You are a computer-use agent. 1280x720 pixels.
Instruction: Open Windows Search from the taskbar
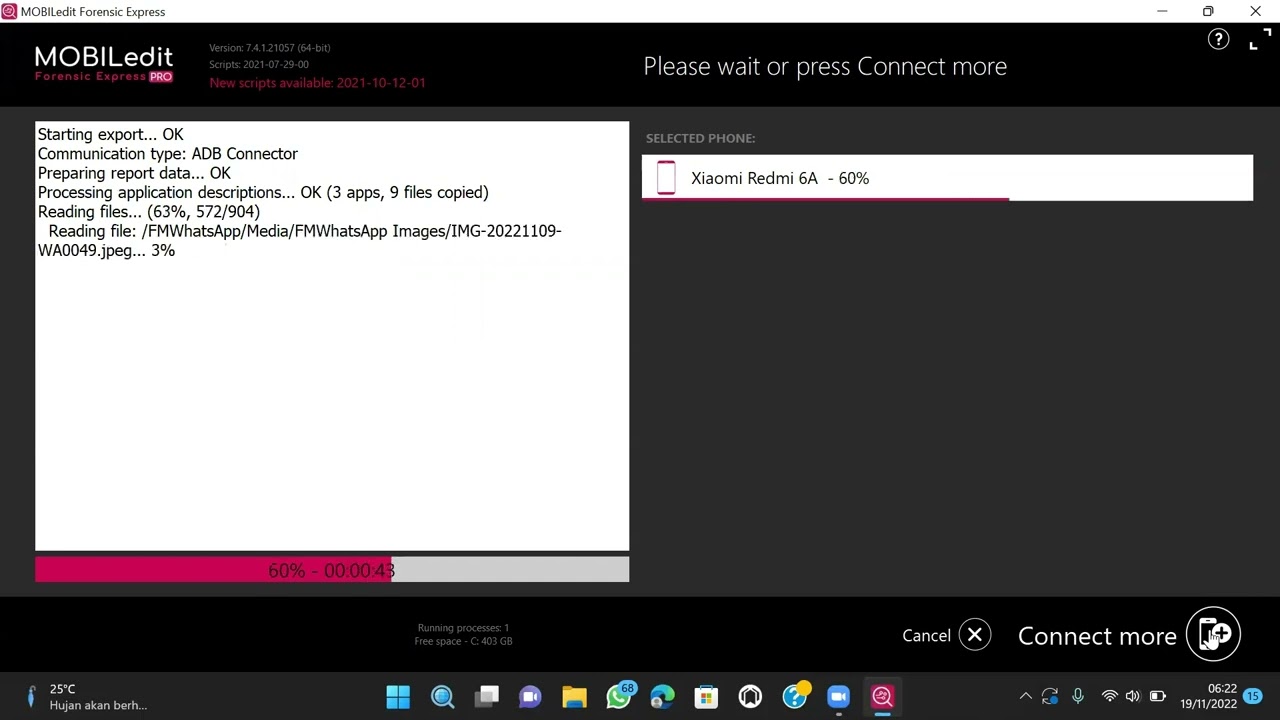point(442,697)
